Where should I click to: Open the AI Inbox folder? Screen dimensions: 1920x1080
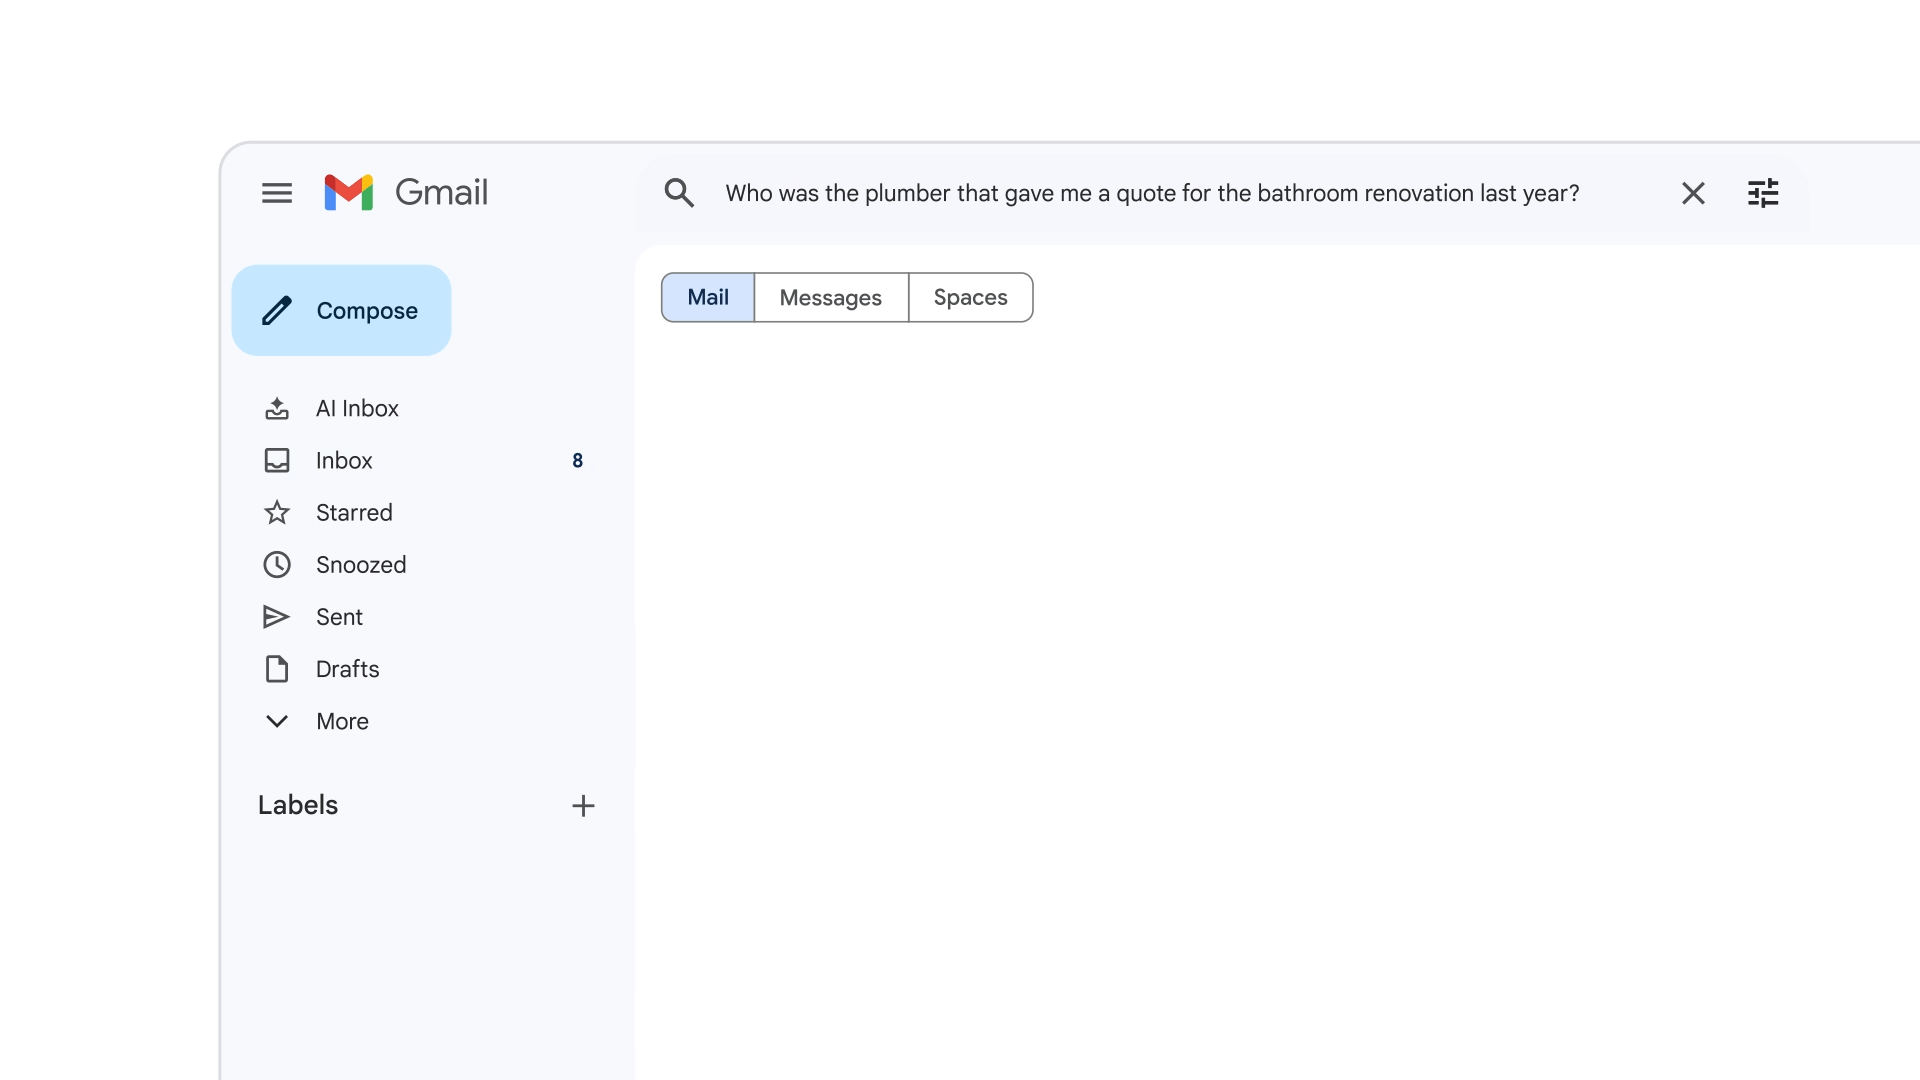click(357, 408)
